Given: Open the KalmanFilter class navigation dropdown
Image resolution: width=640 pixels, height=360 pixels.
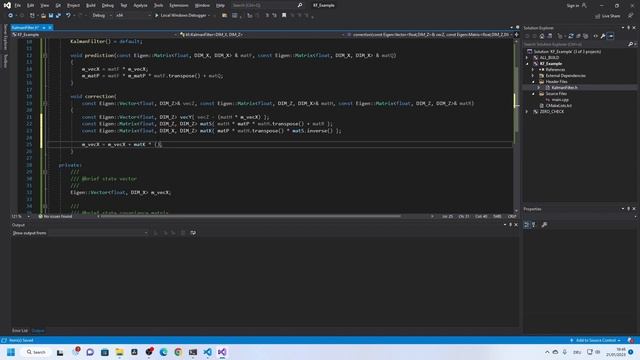Looking at the screenshot, I should point(262,35).
